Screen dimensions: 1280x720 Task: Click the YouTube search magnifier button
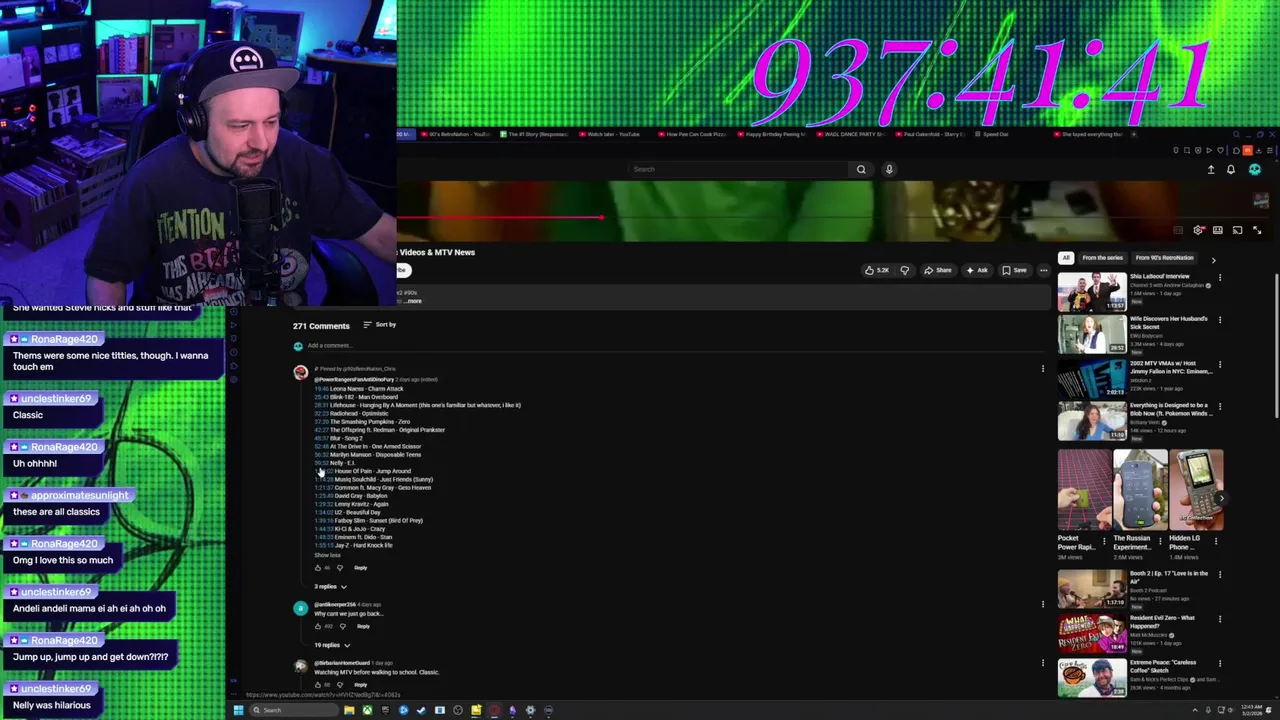[x=861, y=169]
